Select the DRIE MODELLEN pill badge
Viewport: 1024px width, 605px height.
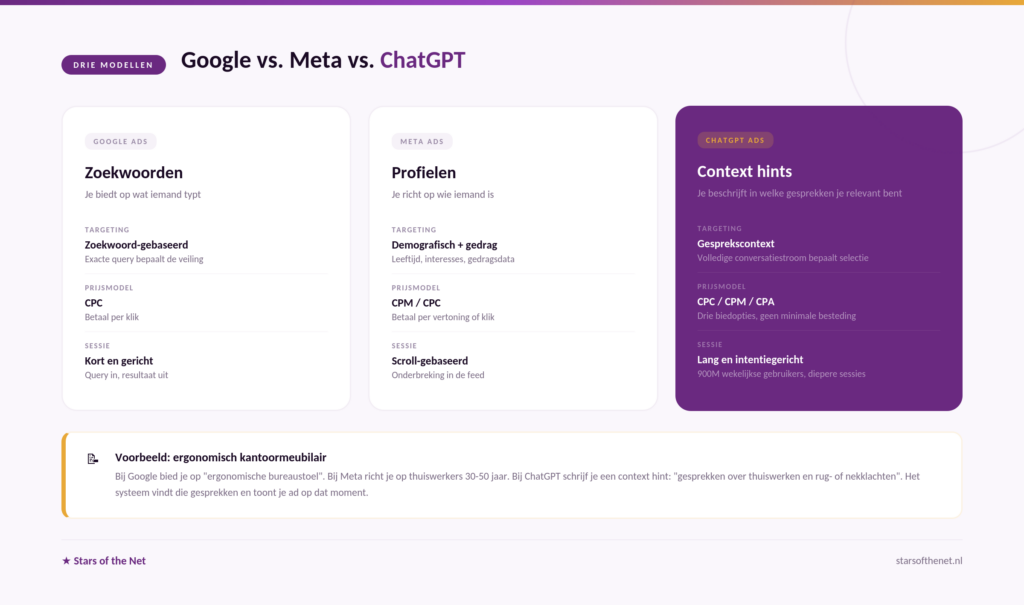(114, 65)
